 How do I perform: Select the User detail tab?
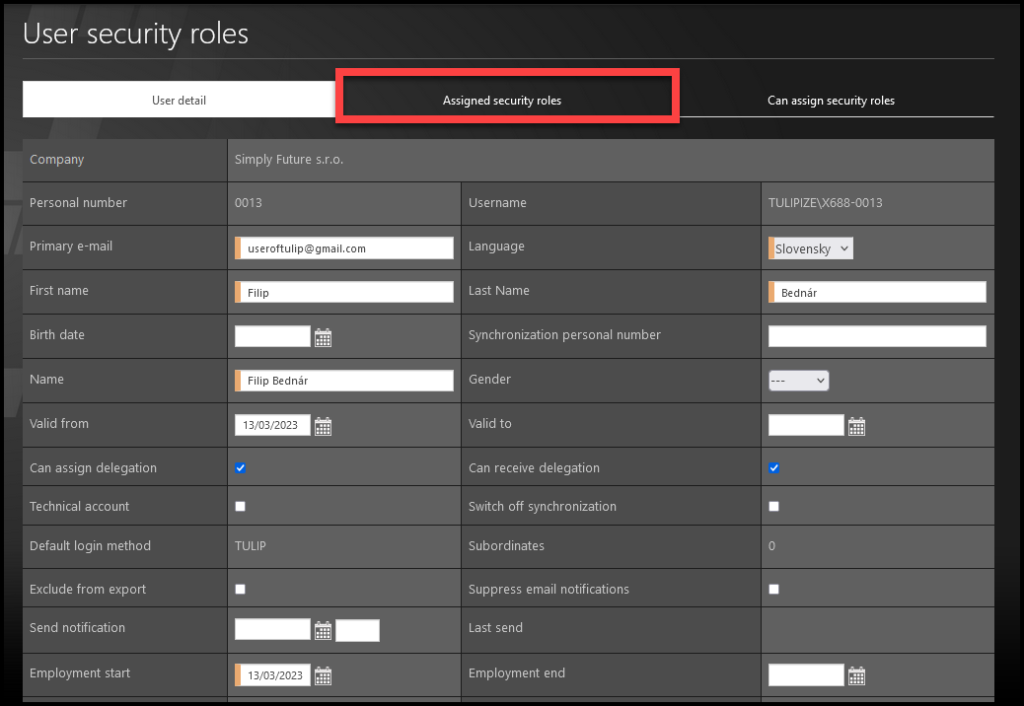click(x=179, y=101)
